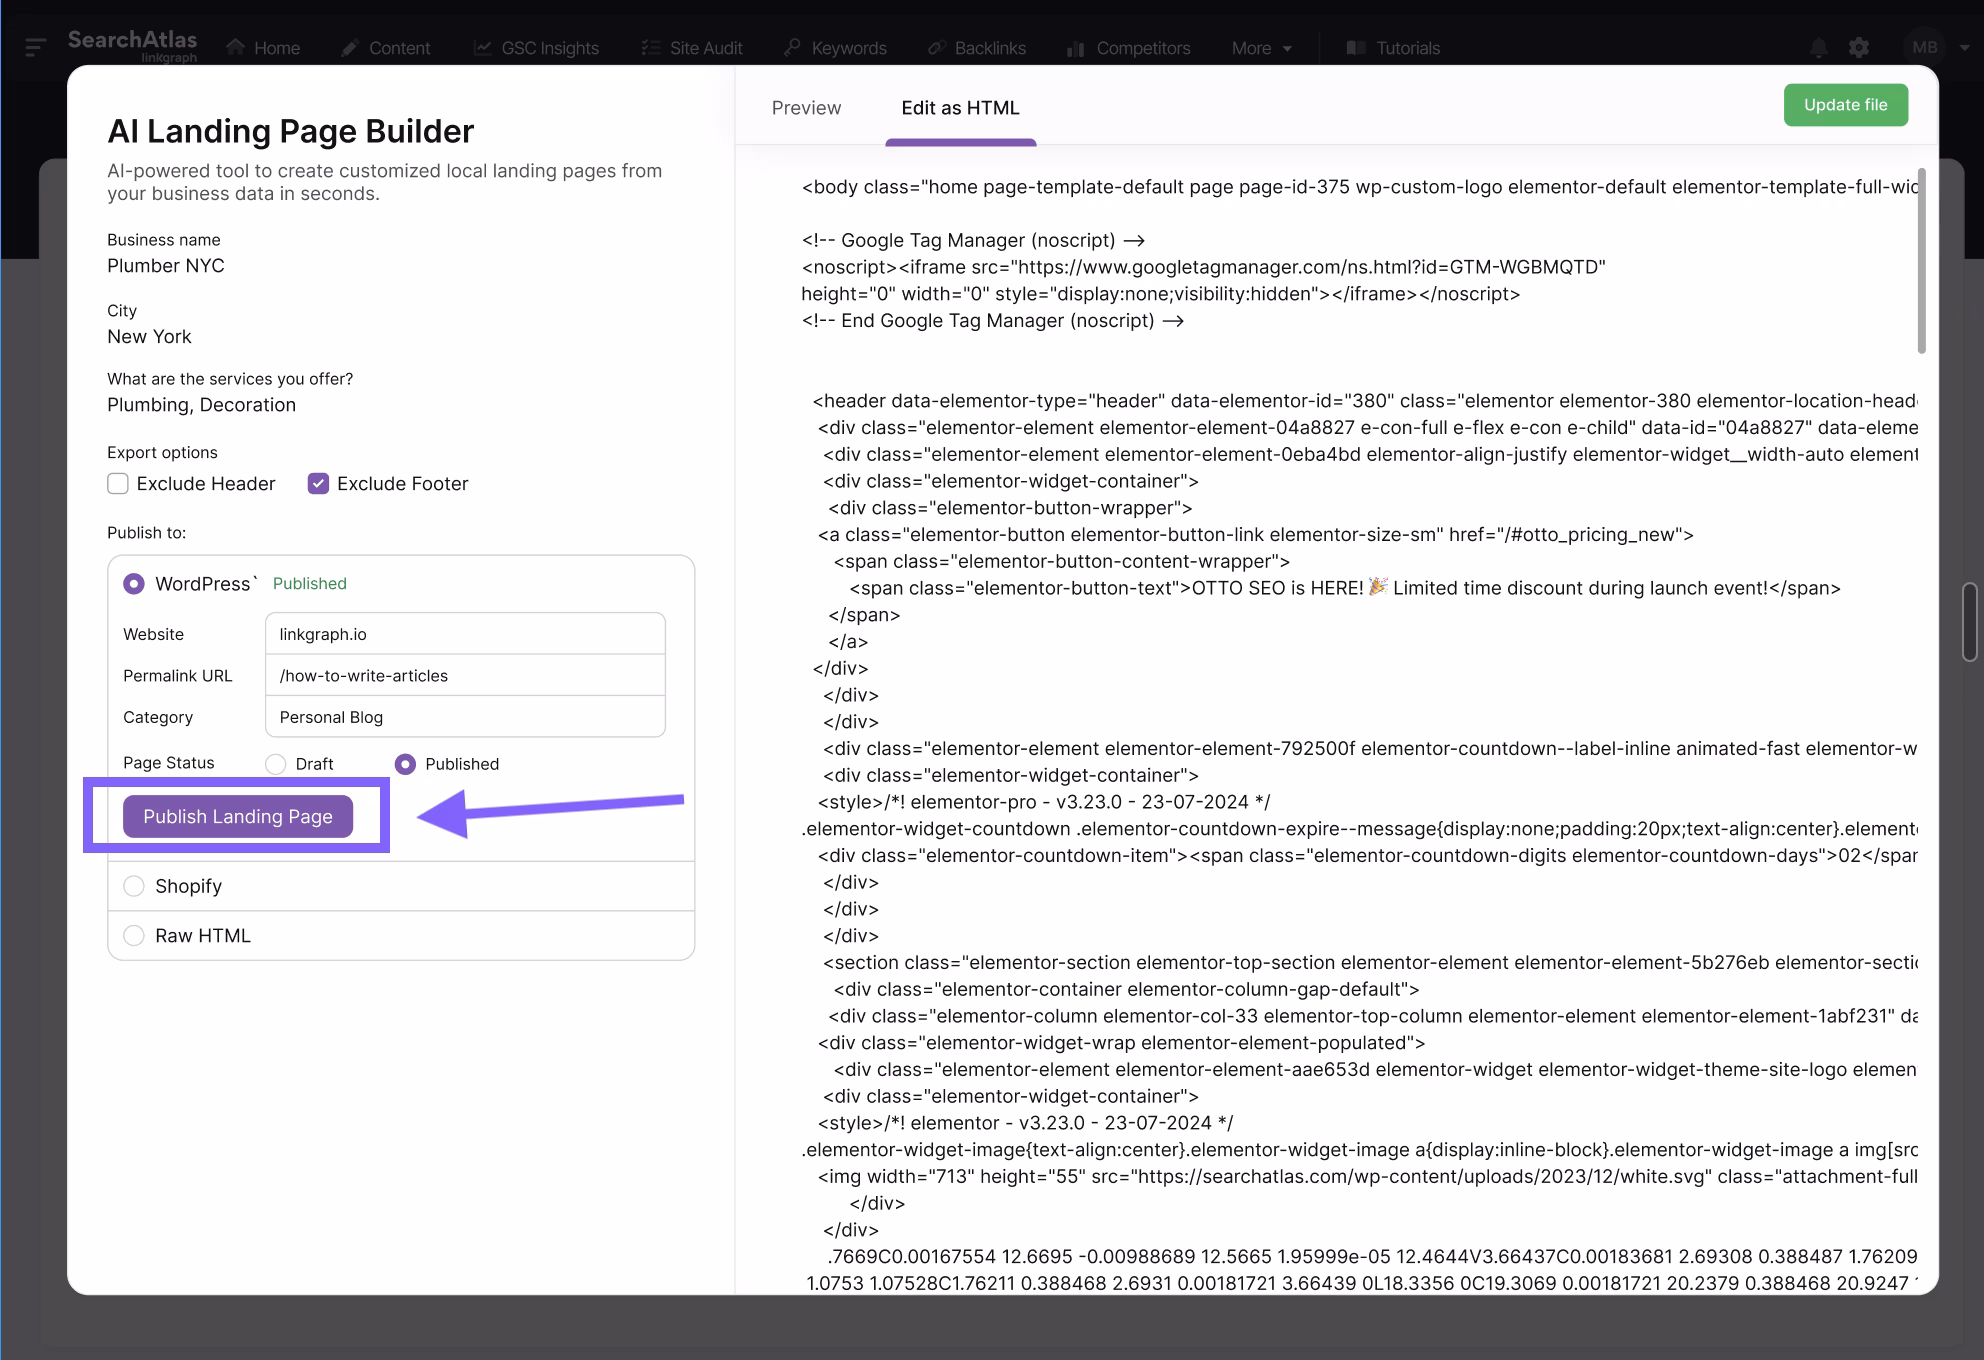
Task: Uncheck Exclude Footer
Action: [x=318, y=483]
